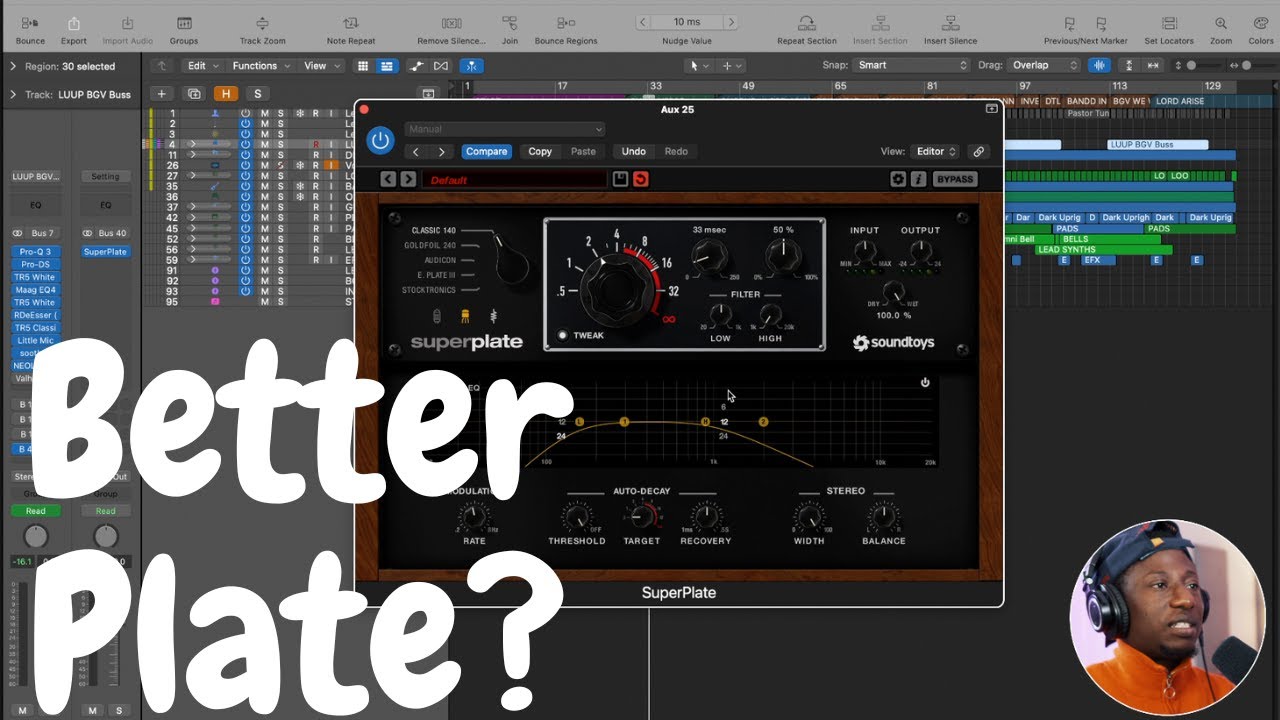Click the Copy button
This screenshot has width=1280, height=720.
tap(540, 152)
